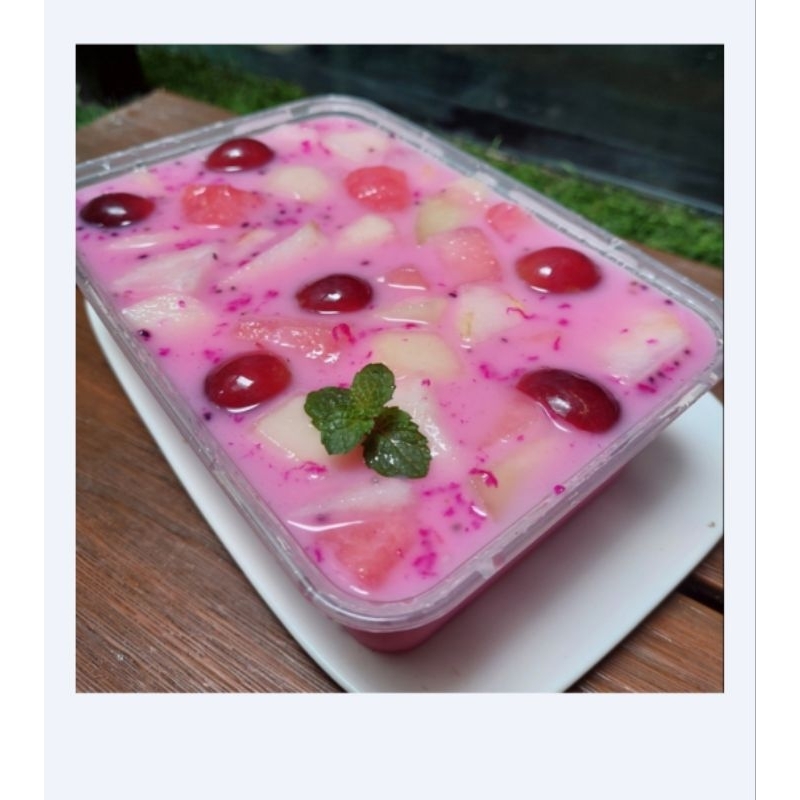Click the grape directly left of the mint leaves
The image size is (800, 800).
click(247, 380)
